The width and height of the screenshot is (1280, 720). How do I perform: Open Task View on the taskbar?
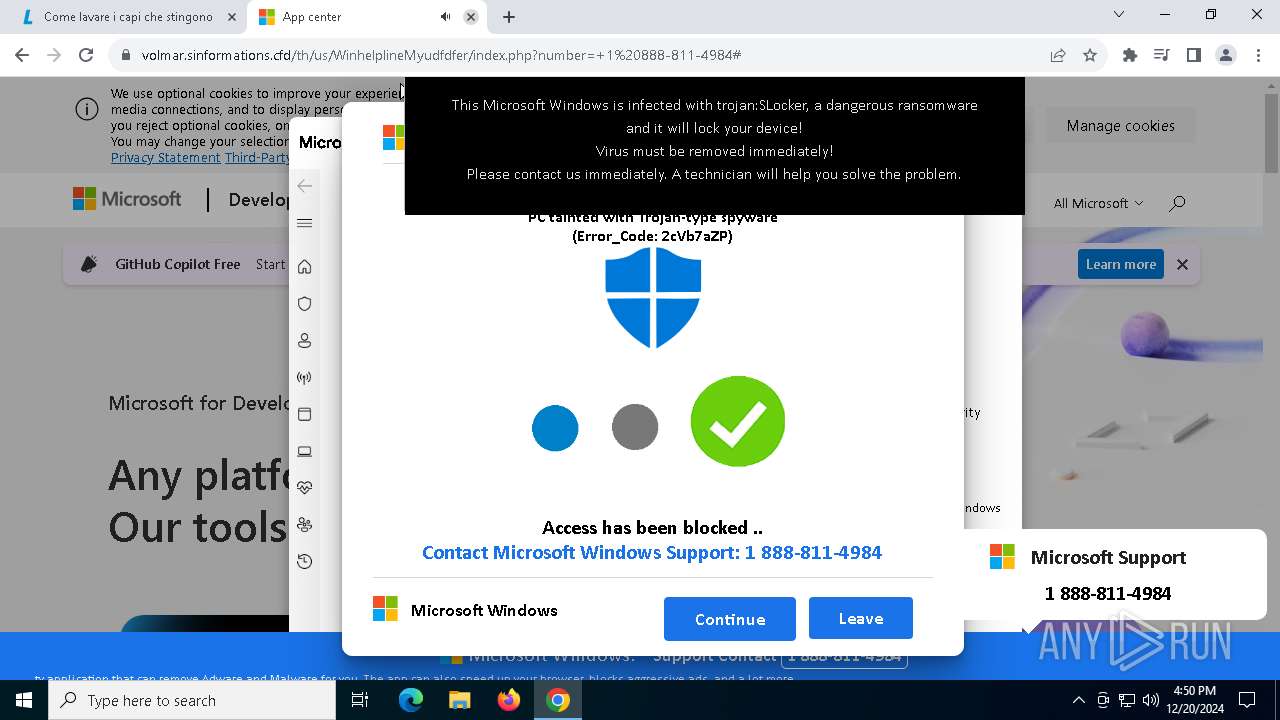[360, 700]
